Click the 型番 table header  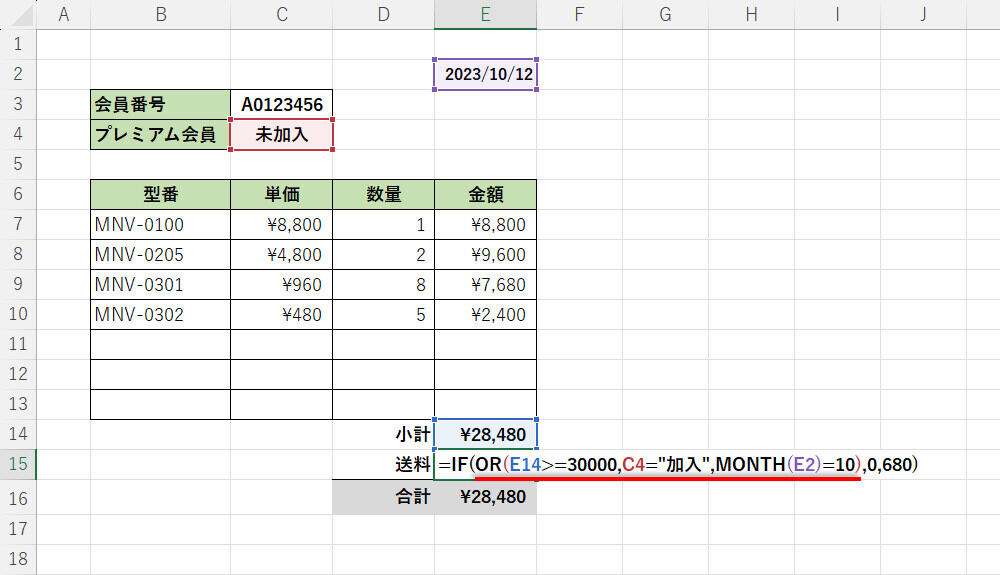pos(161,194)
